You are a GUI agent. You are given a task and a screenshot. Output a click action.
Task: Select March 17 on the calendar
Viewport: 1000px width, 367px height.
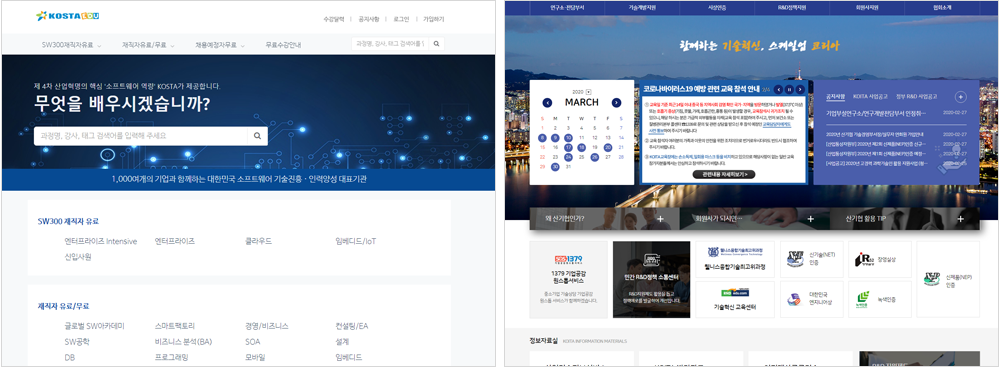tap(568, 147)
